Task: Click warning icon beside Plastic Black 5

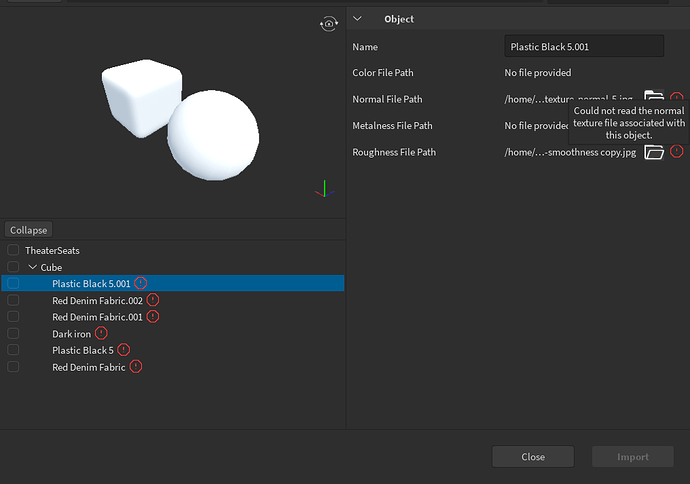Action: (123, 350)
